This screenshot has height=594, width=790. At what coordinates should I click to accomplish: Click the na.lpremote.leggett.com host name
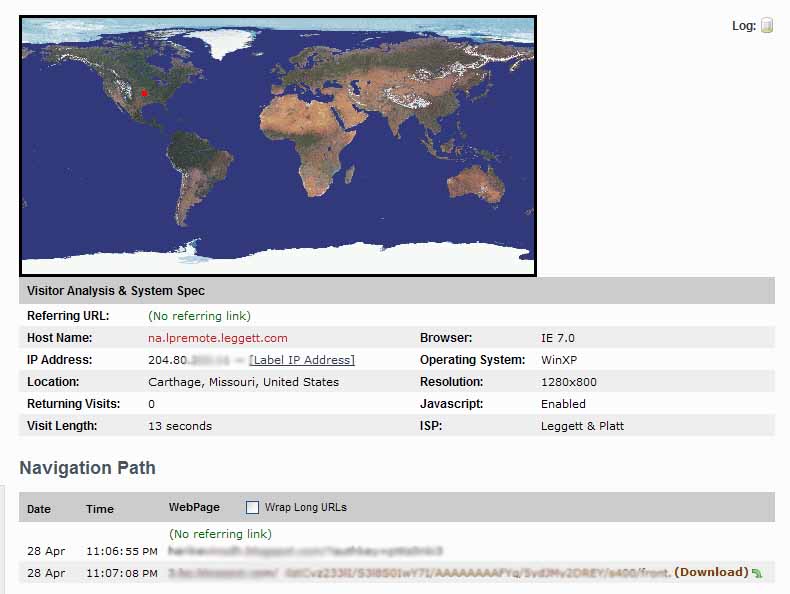(x=217, y=338)
